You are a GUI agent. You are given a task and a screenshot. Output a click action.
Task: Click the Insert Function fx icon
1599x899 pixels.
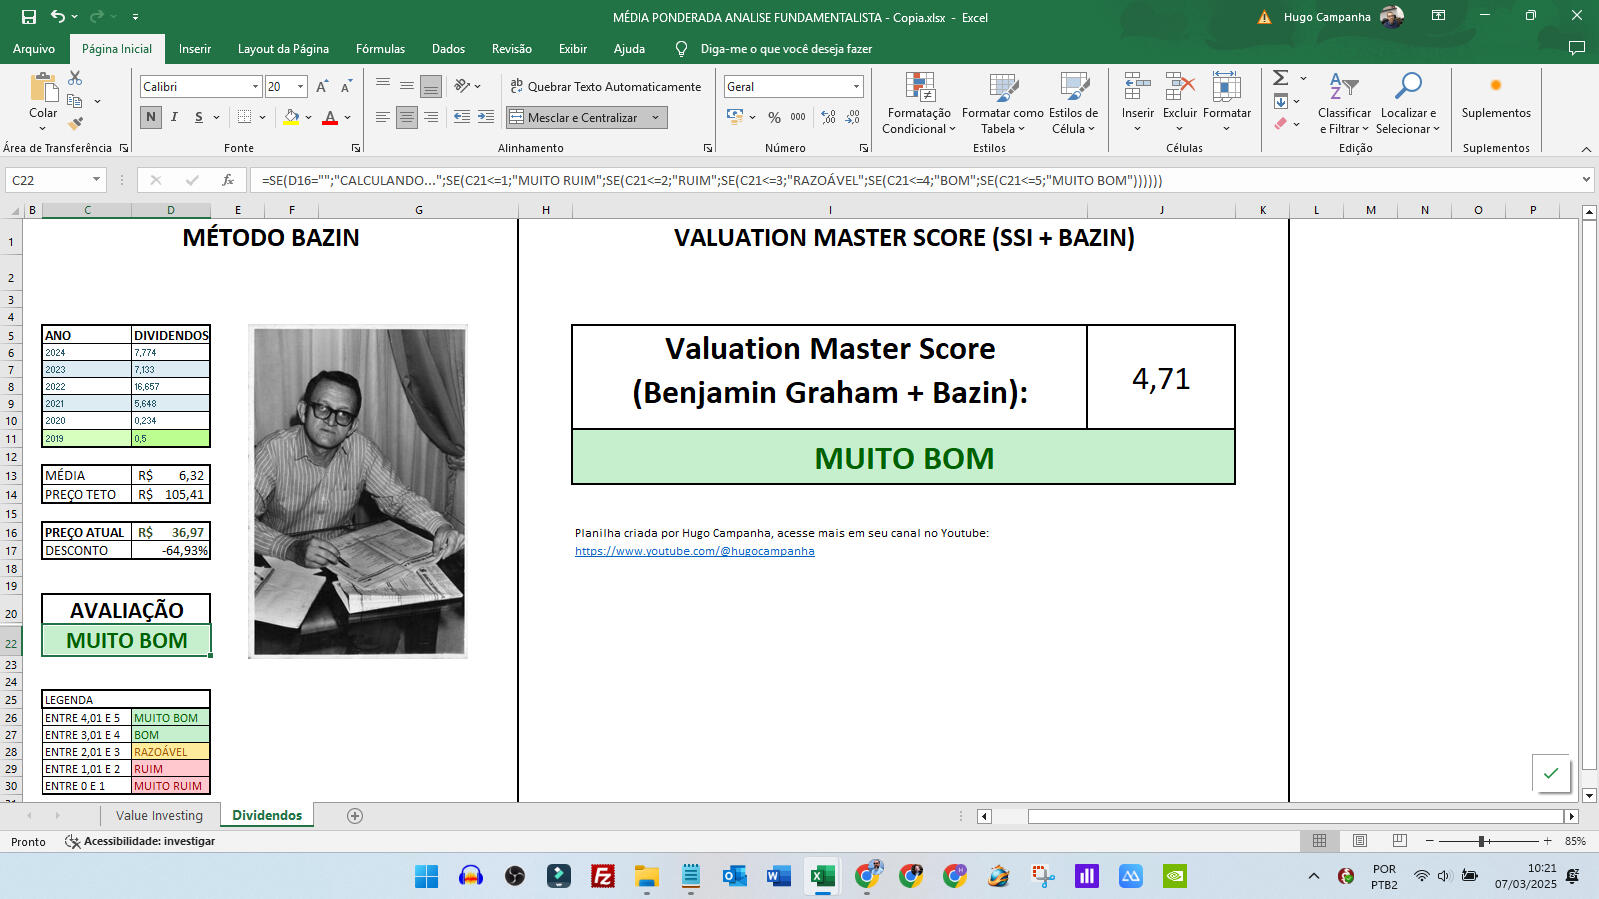[x=228, y=180]
